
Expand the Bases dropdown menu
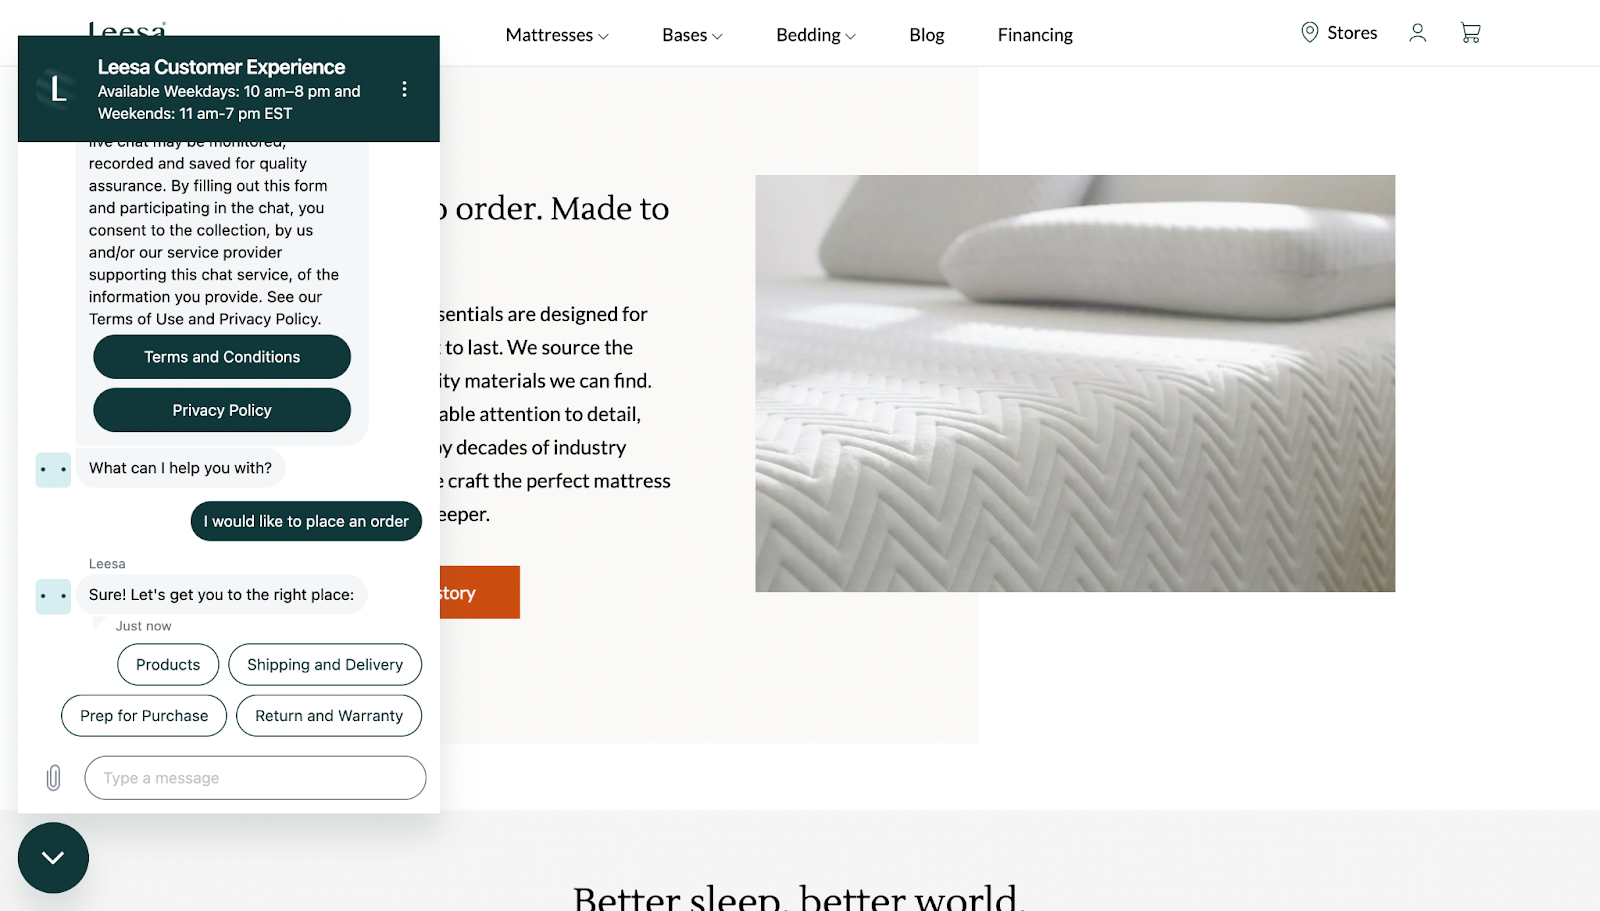pyautogui.click(x=692, y=35)
